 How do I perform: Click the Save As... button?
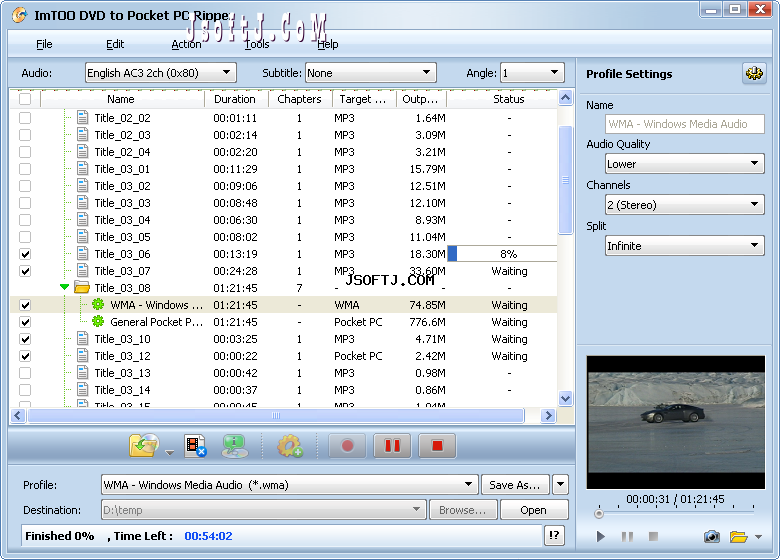(x=515, y=484)
